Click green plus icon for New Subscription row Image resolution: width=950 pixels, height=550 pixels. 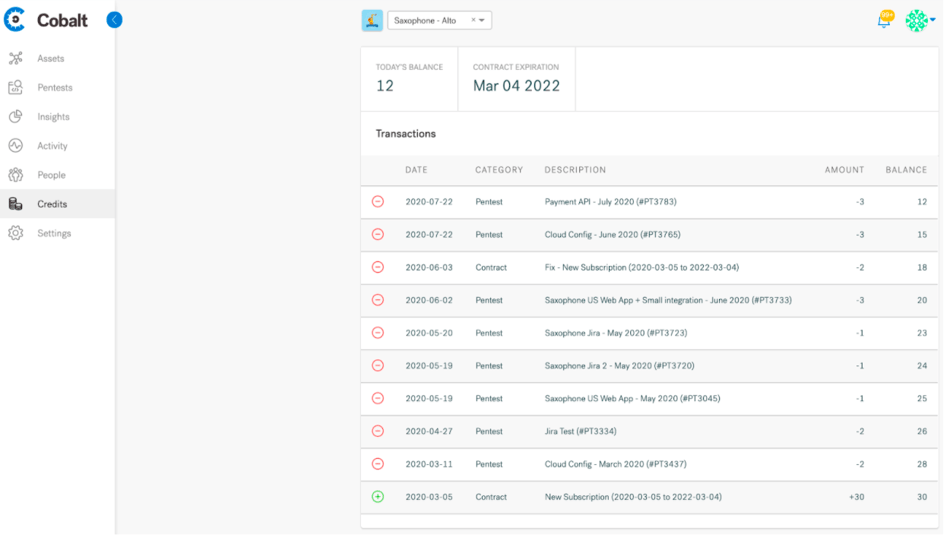[x=377, y=496]
